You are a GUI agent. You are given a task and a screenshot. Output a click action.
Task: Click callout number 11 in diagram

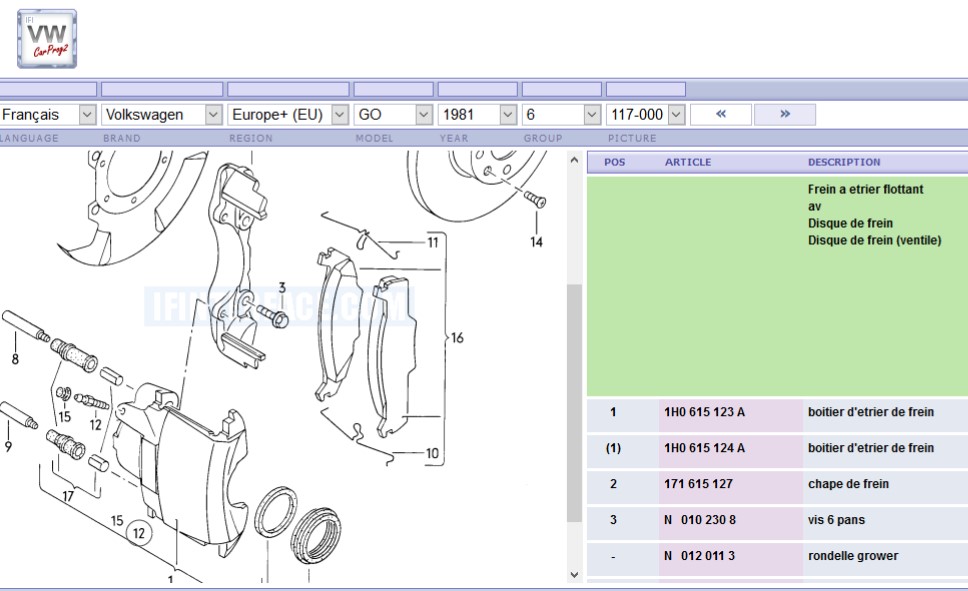point(433,243)
